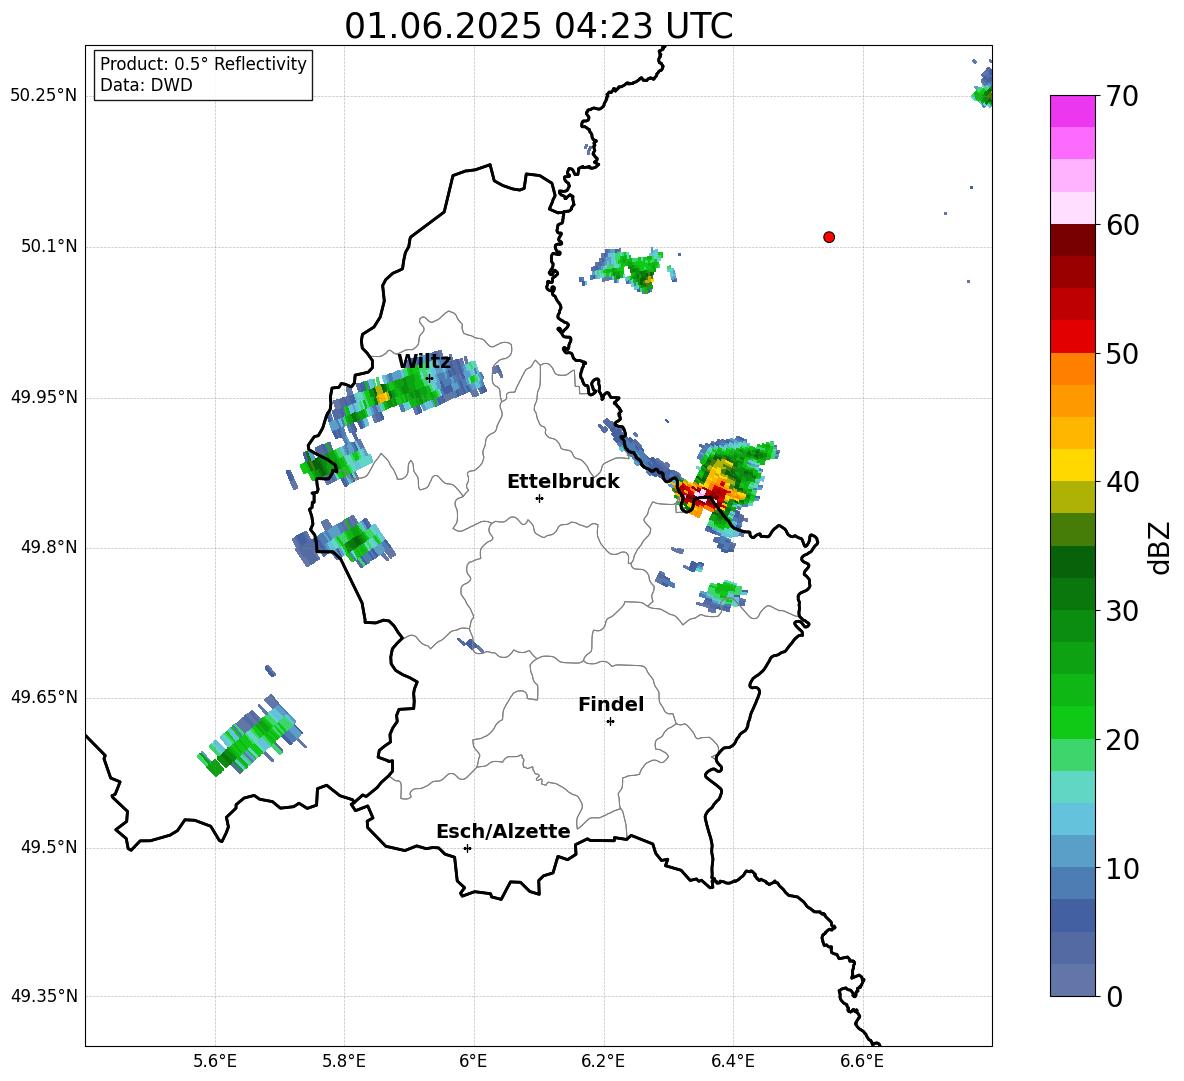Click the colorbar 50 tick label
Viewport: 1184px width, 1081px height.
pos(1121,353)
